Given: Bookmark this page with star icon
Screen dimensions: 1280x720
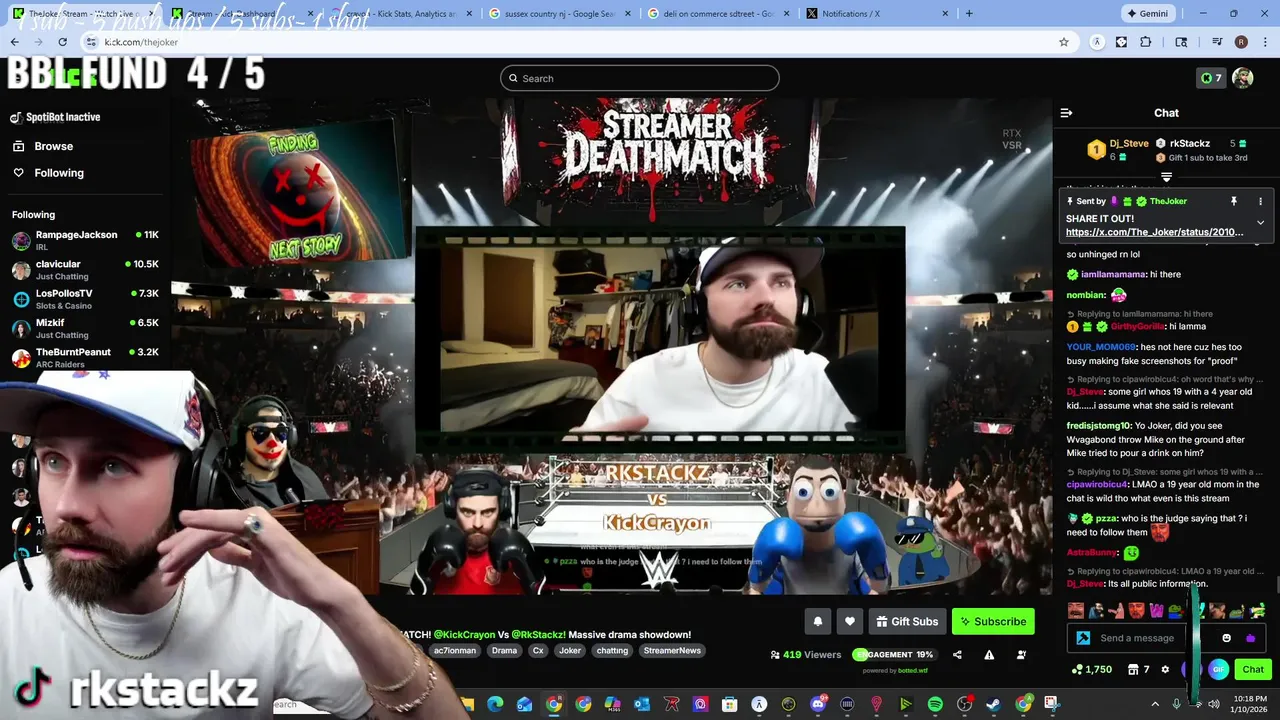Looking at the screenshot, I should [1064, 42].
